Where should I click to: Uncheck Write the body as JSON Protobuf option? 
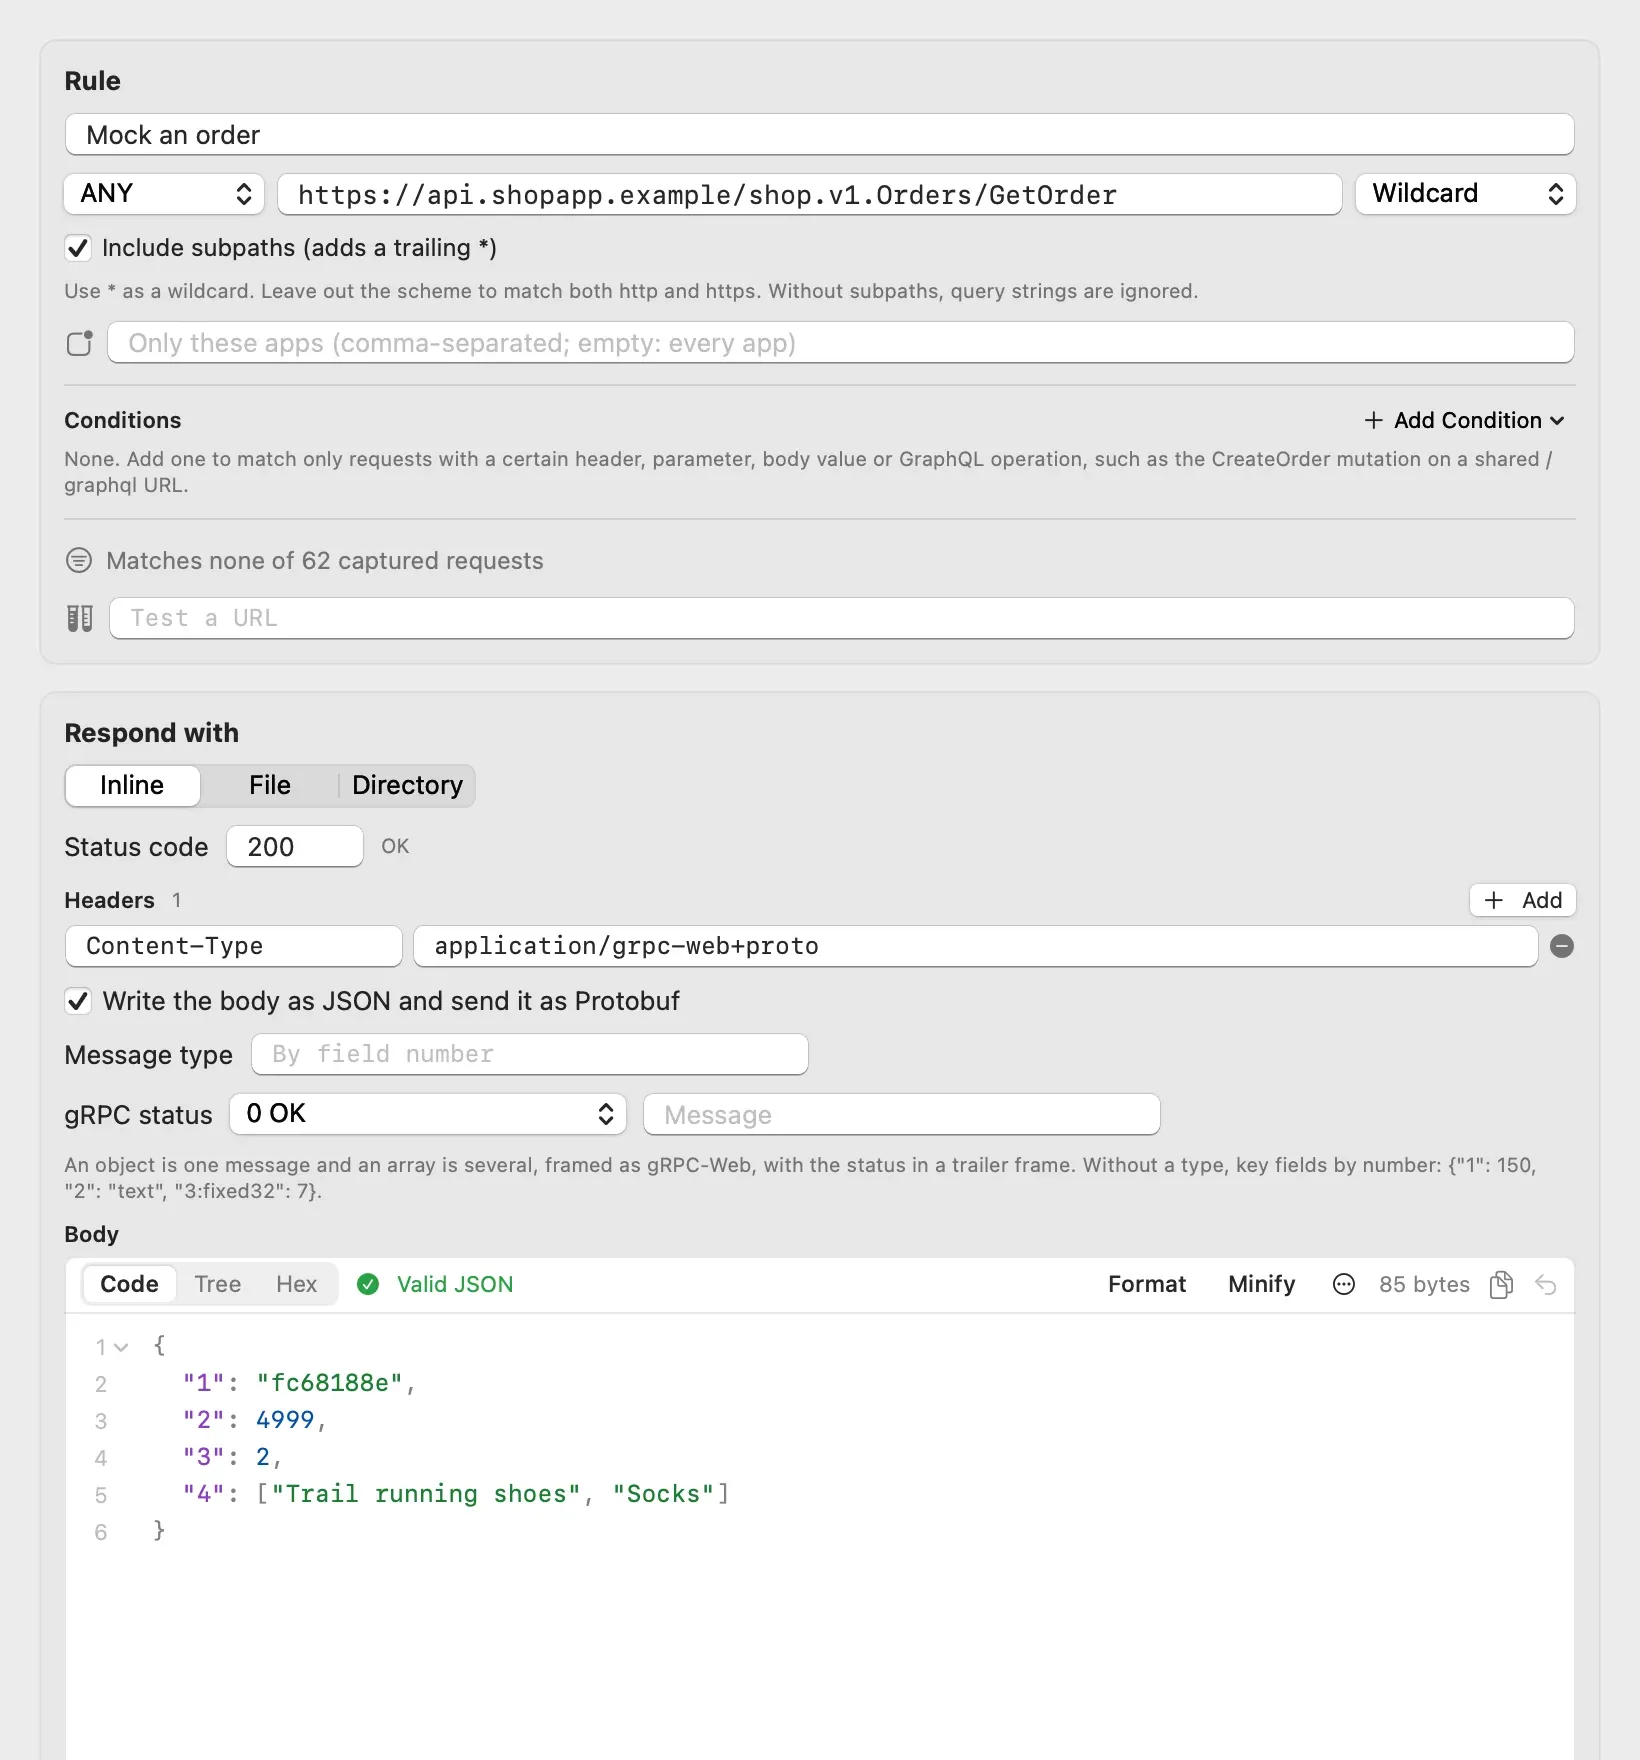[x=78, y=1001]
